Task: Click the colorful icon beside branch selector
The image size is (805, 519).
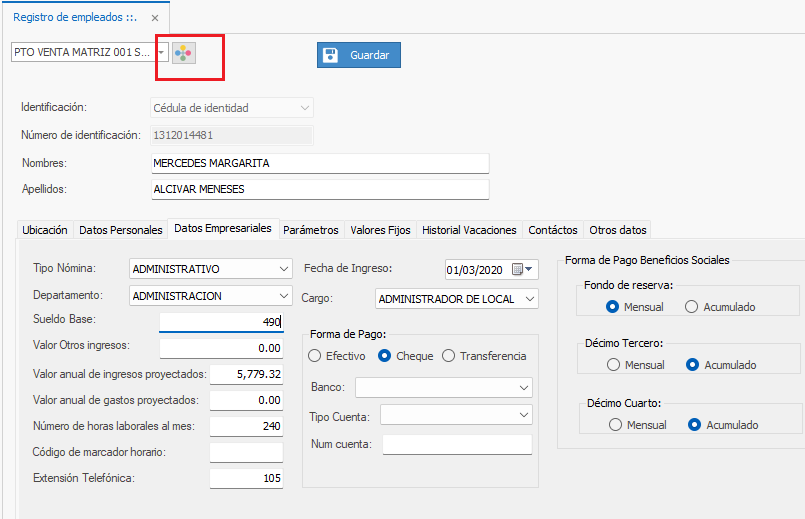Action: pyautogui.click(x=184, y=53)
